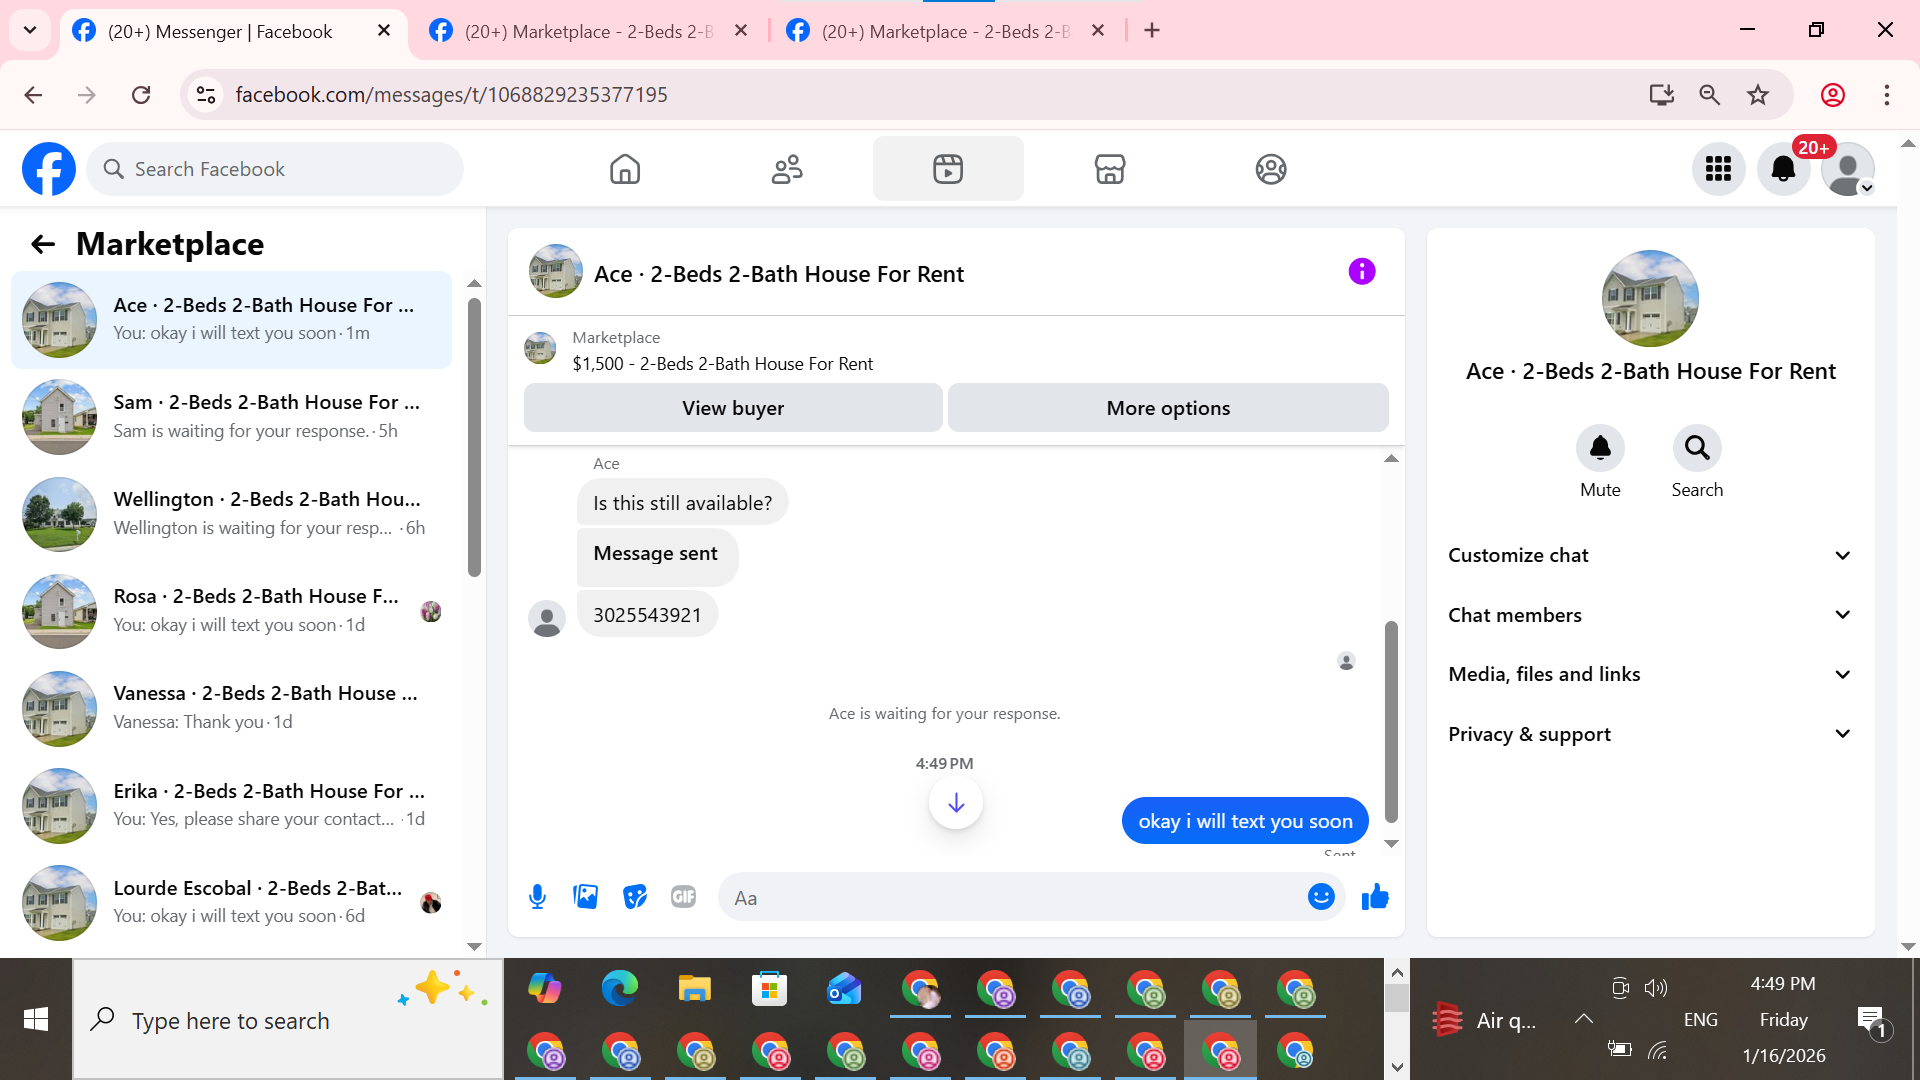Toggle the purple conversation info button
Screen dimensions: 1920x1080
[1362, 272]
